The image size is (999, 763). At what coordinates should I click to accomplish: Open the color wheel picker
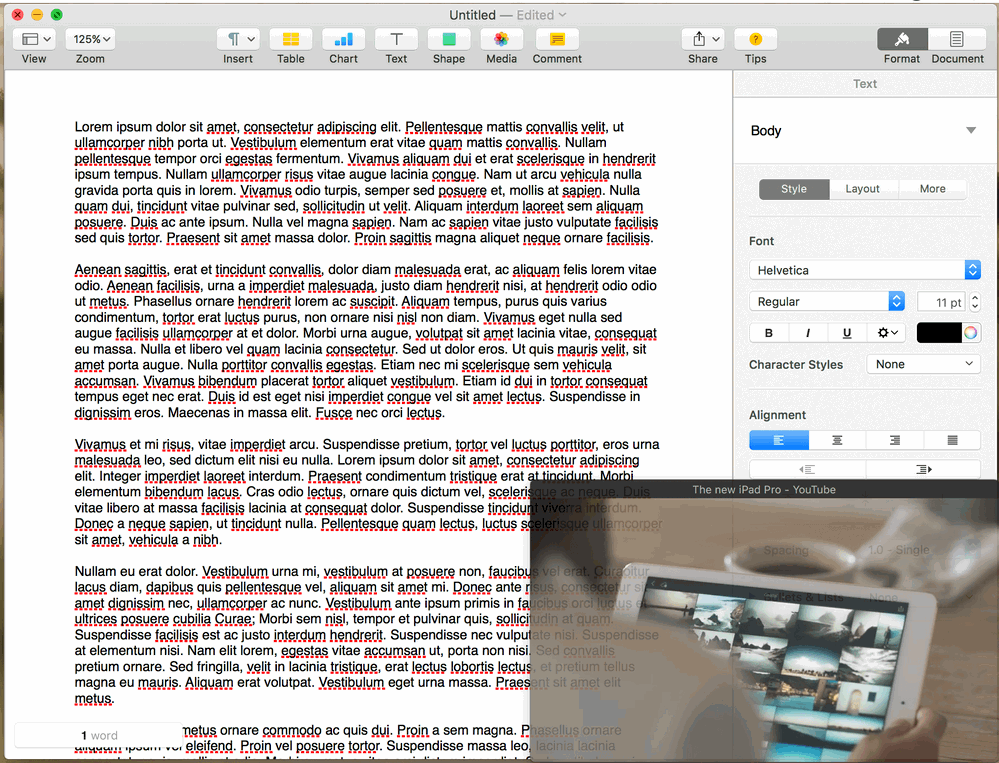[x=970, y=332]
